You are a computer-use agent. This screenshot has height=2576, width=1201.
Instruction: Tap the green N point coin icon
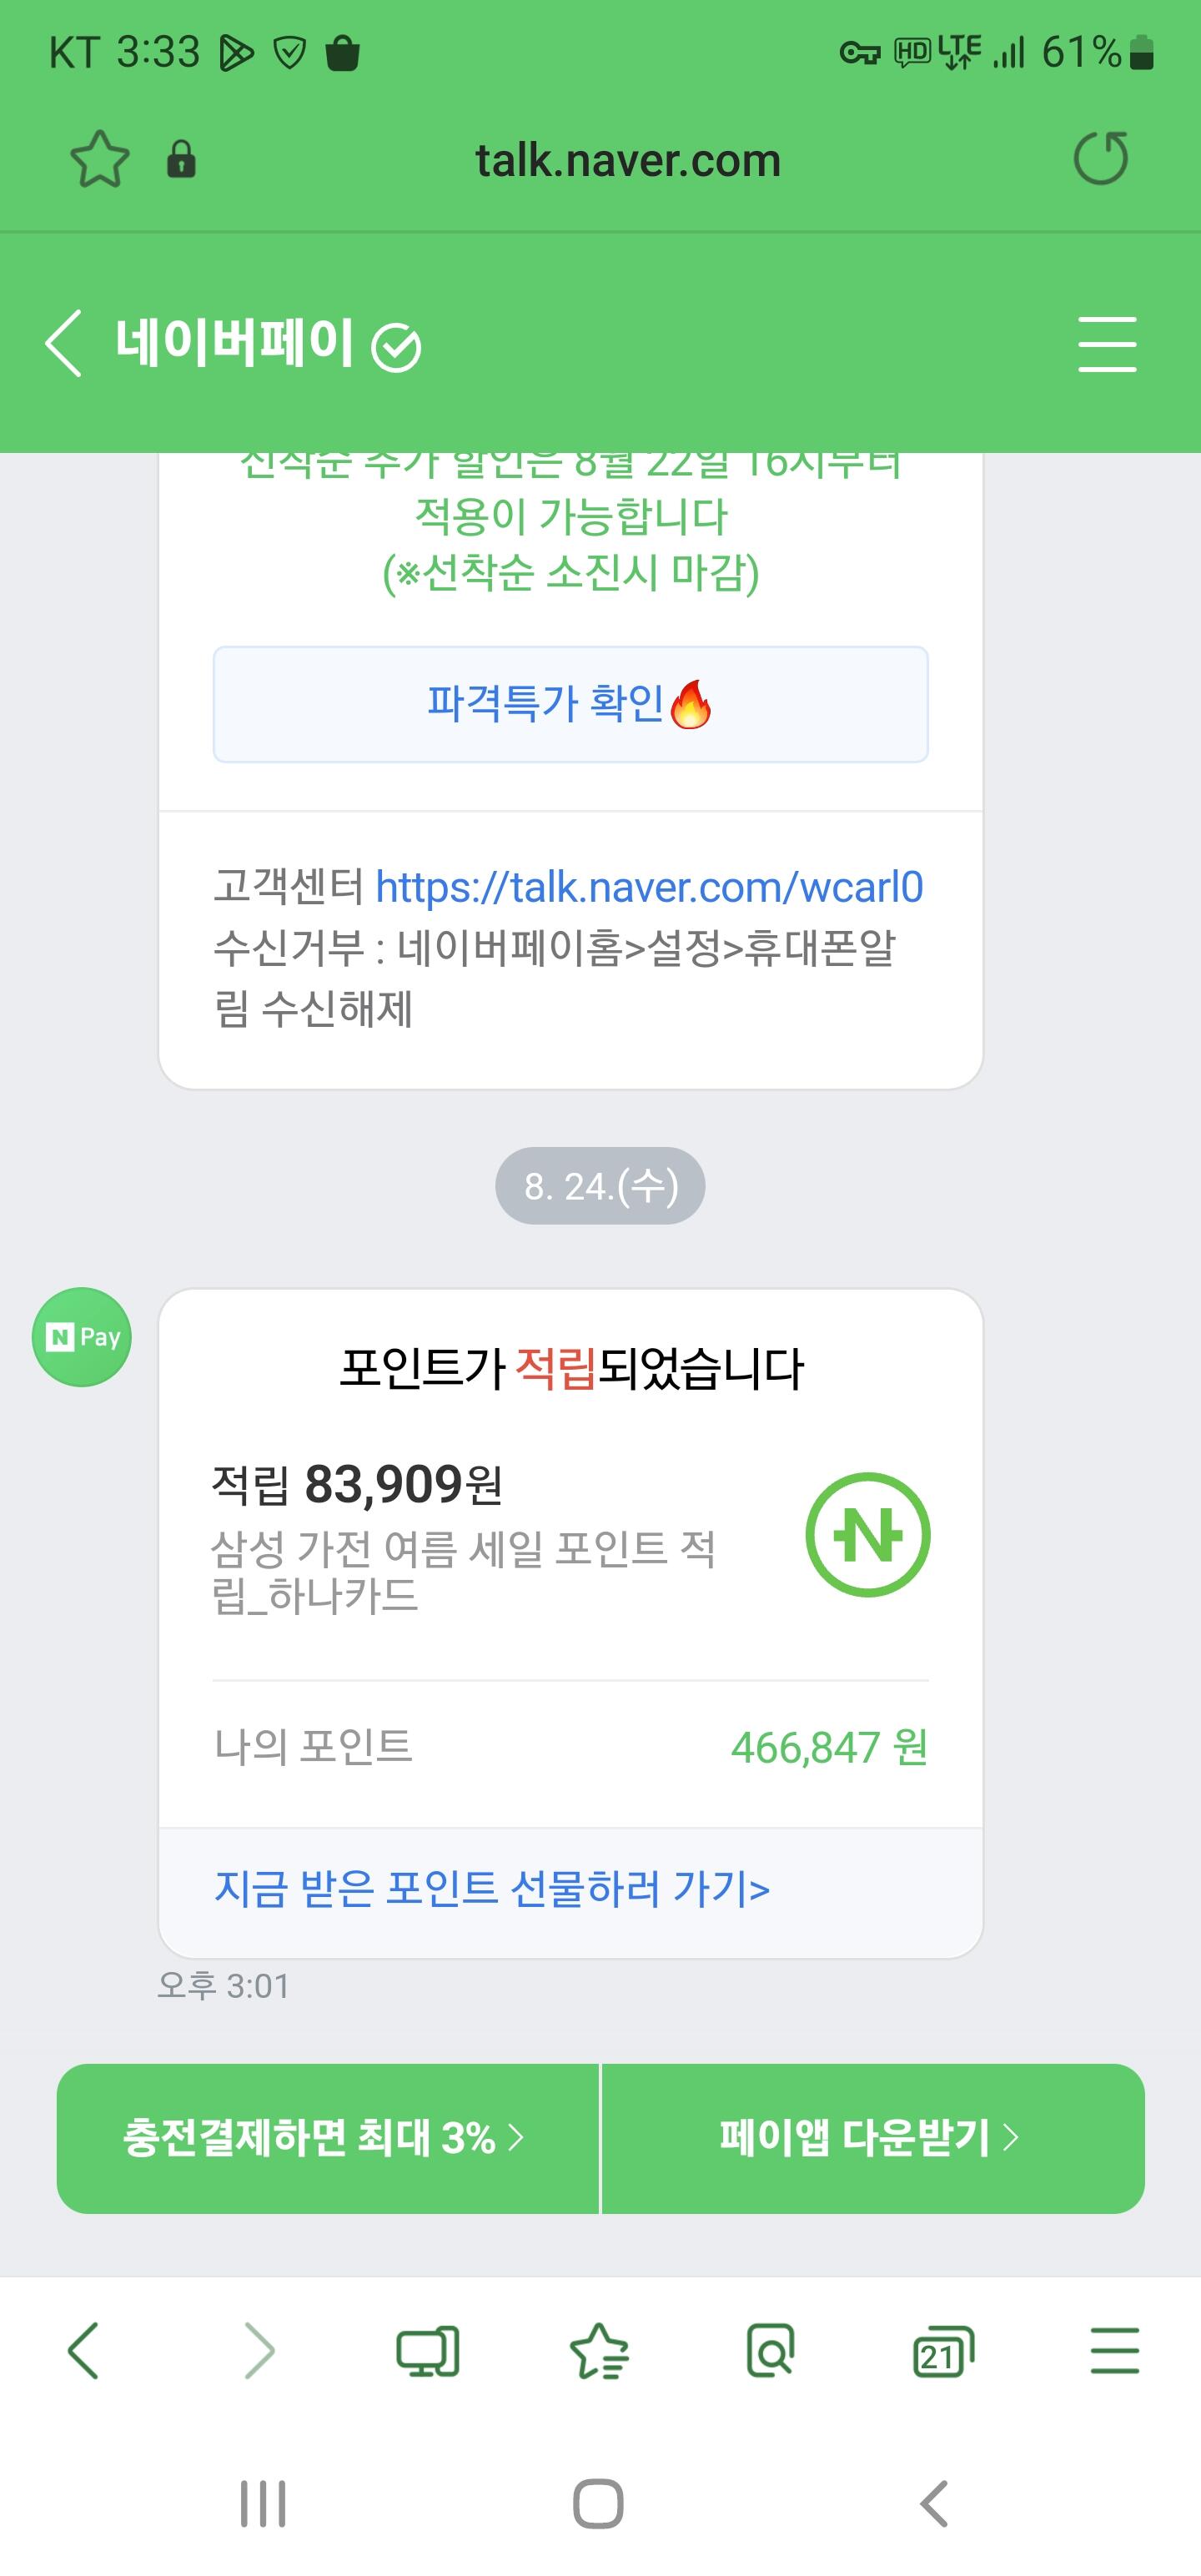[x=867, y=1534]
